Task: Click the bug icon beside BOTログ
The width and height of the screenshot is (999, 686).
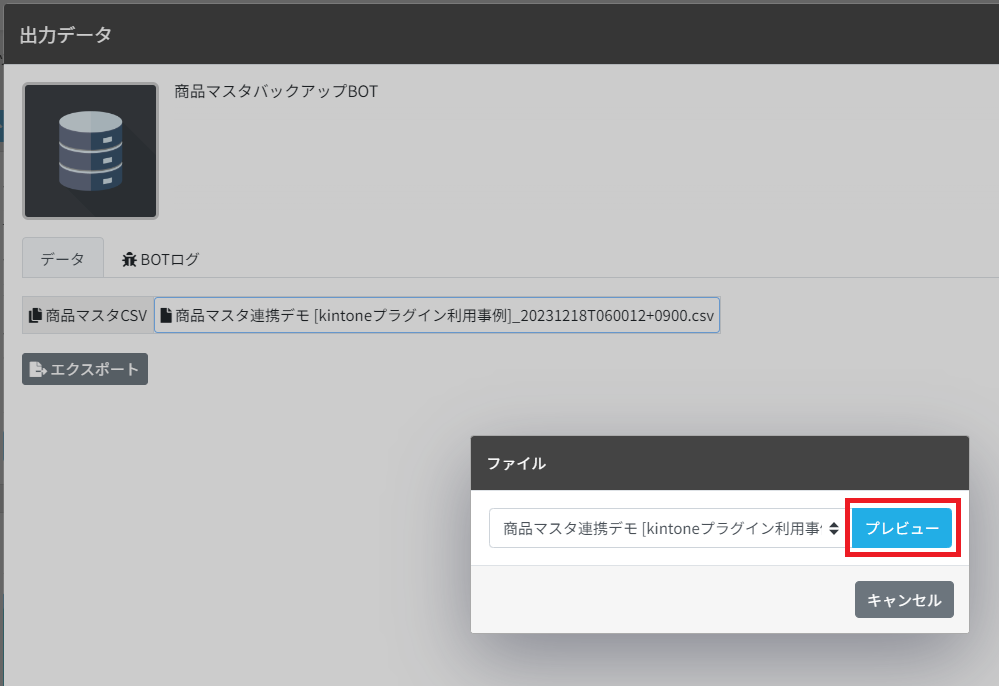Action: pos(129,259)
